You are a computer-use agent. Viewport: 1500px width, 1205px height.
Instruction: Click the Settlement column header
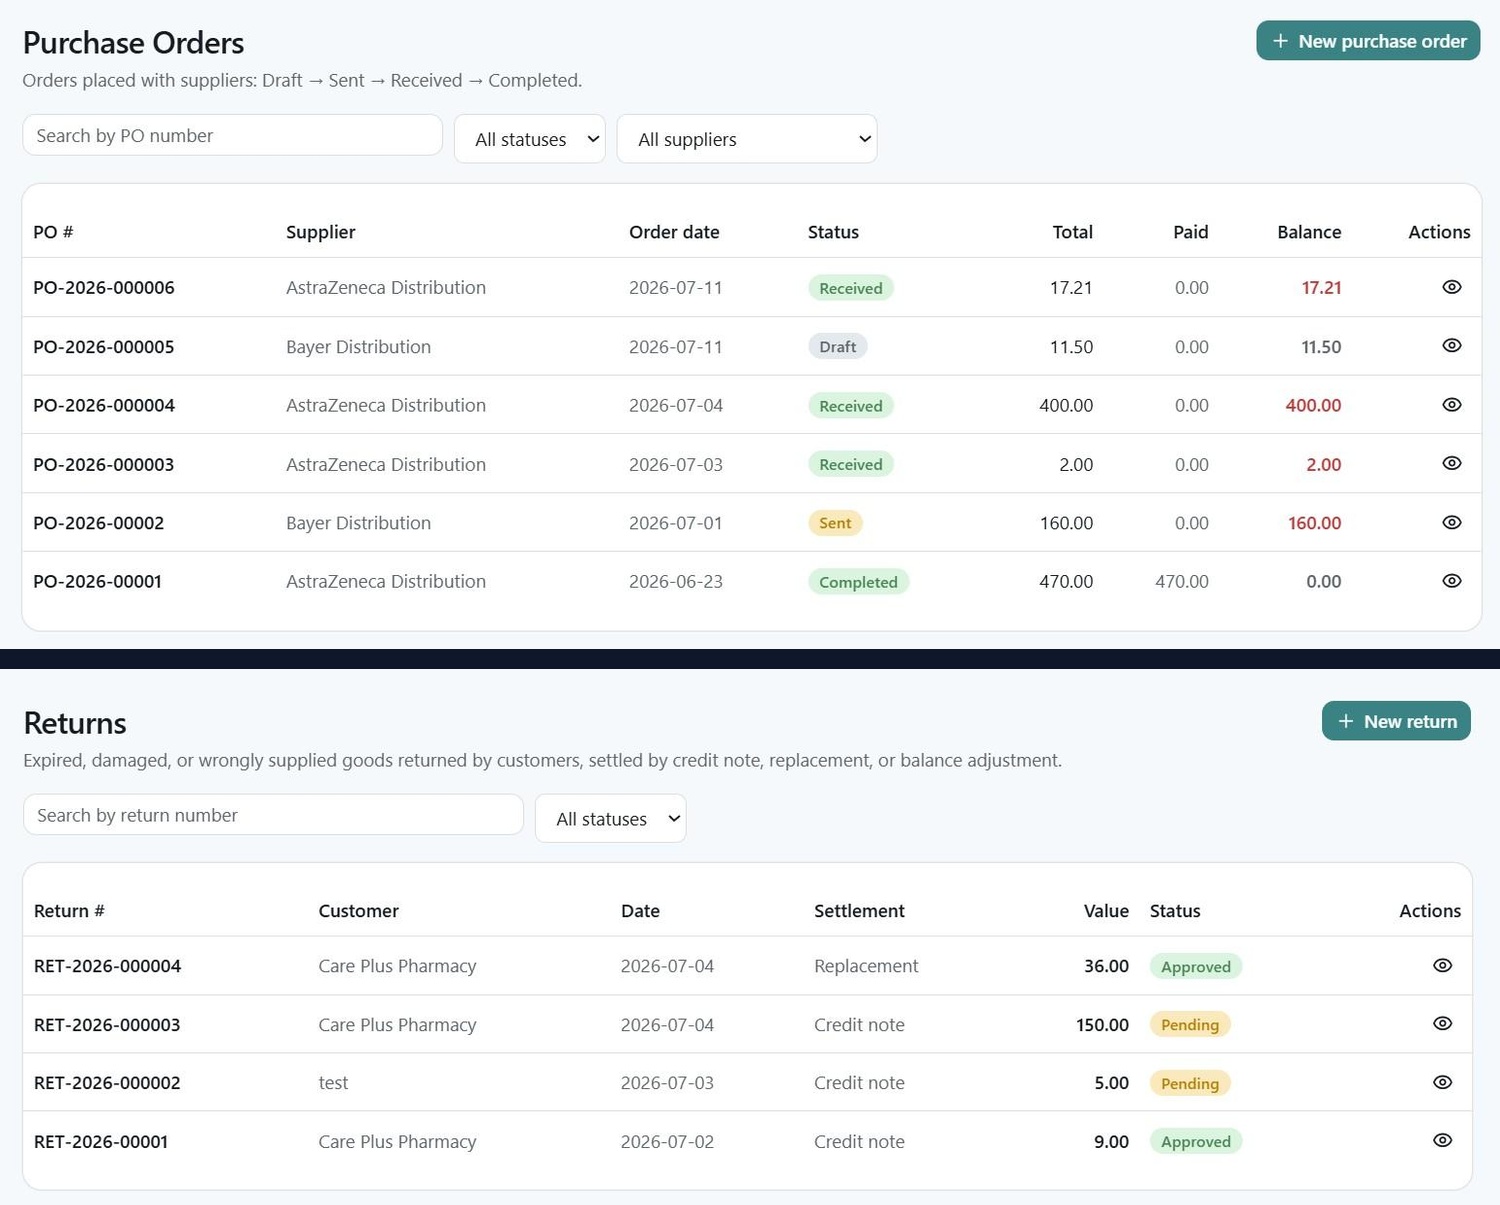click(859, 911)
